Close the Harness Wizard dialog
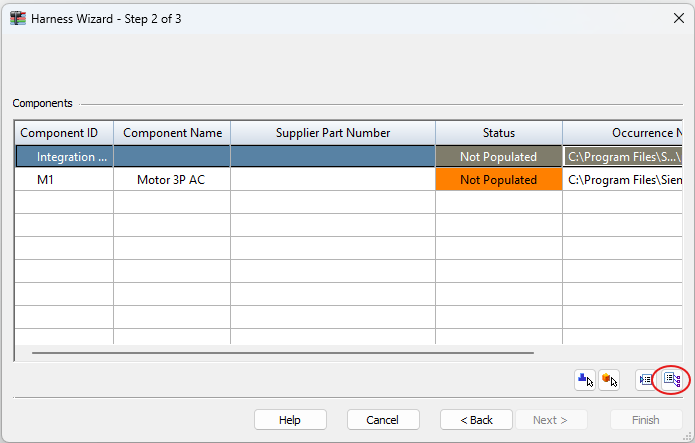The width and height of the screenshot is (695, 443). tap(679, 18)
